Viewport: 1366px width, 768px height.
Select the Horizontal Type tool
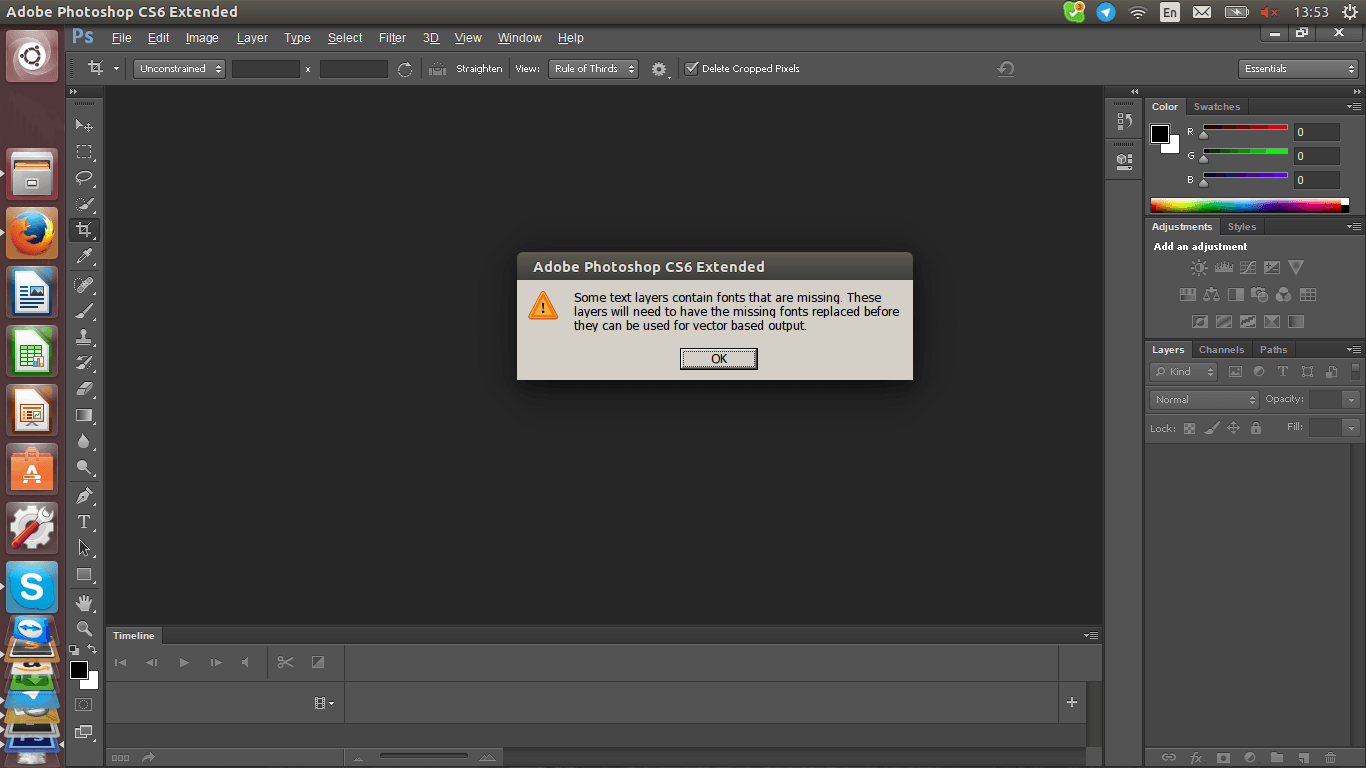coord(85,522)
